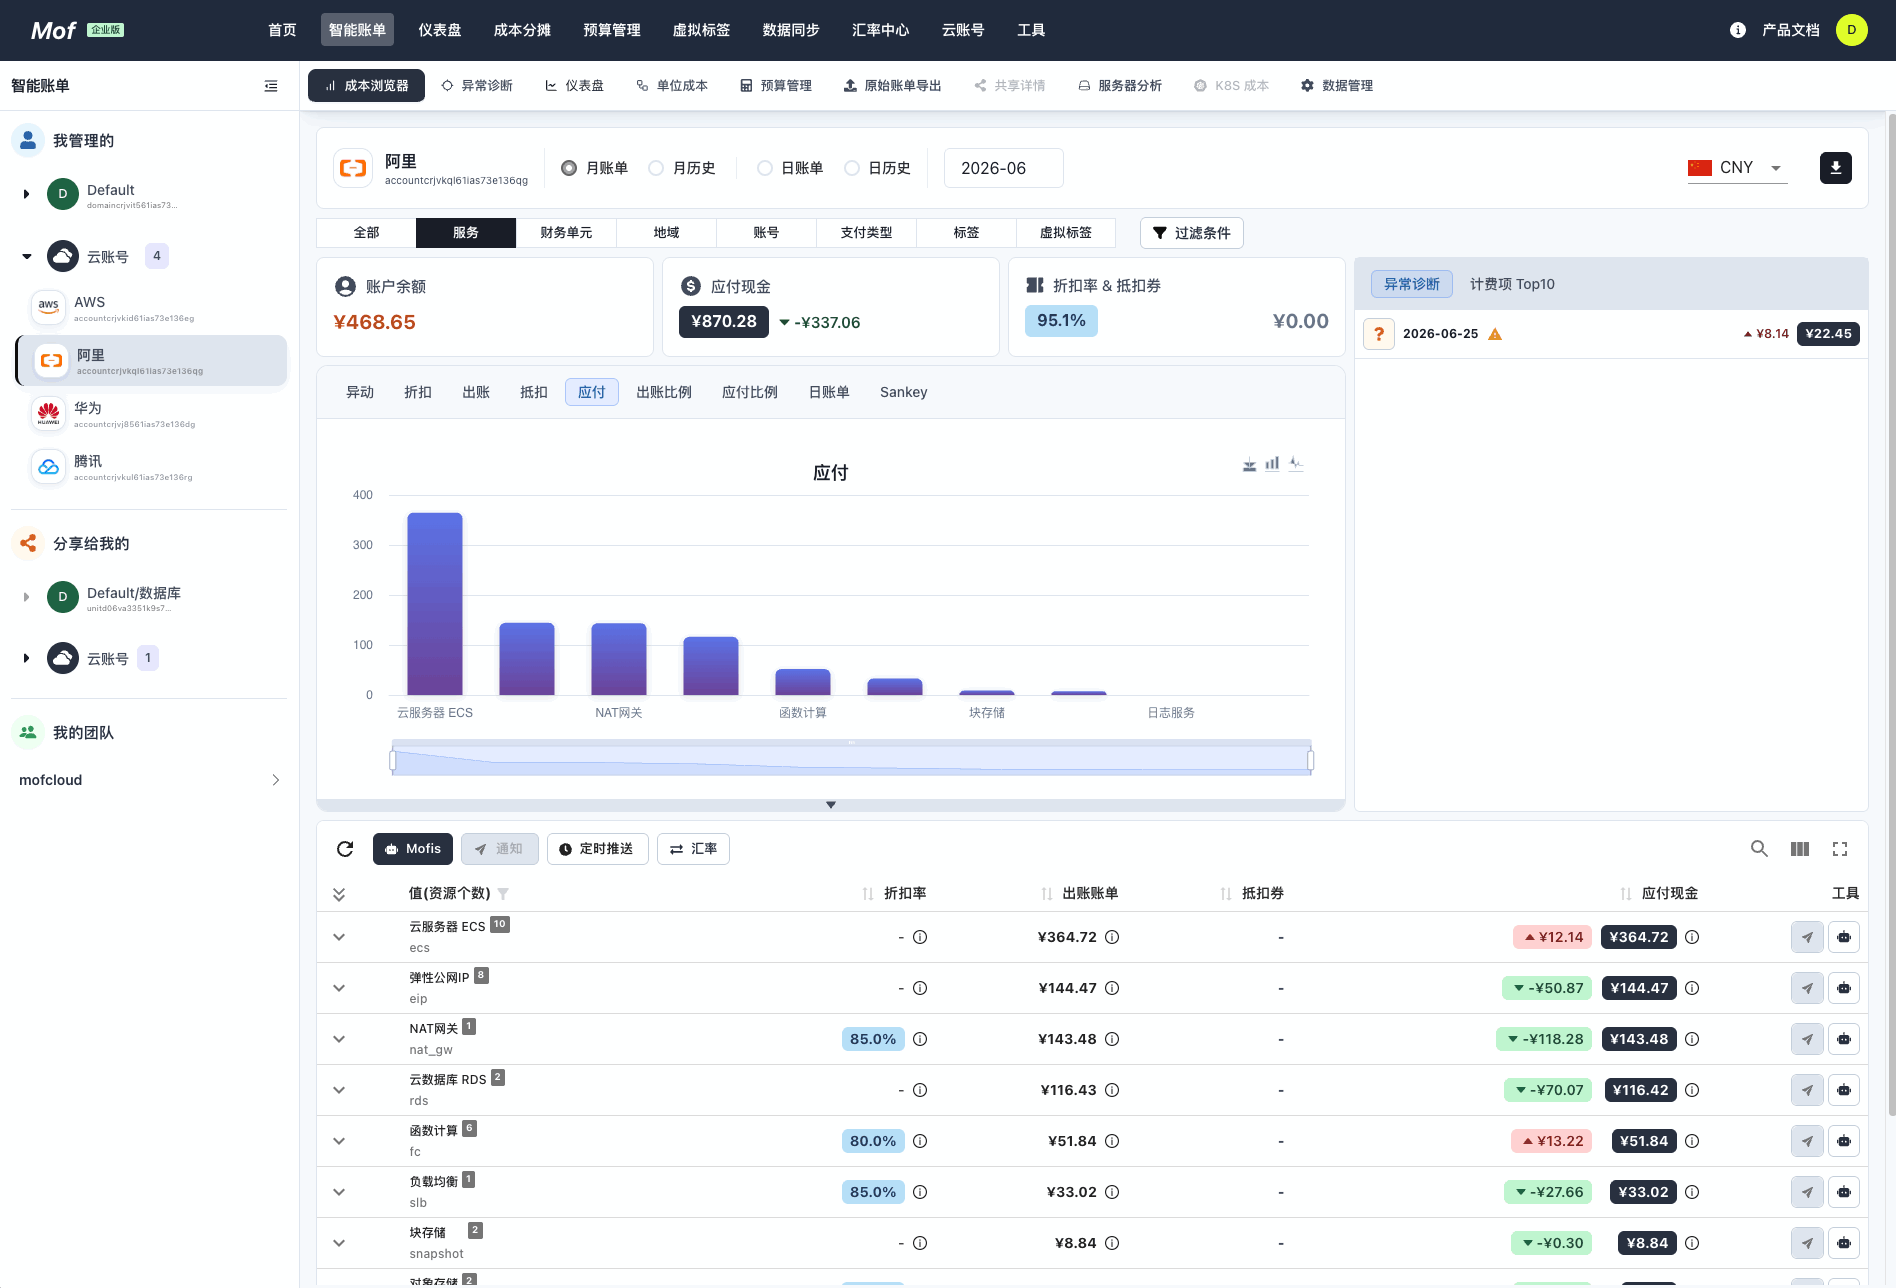Open 成本分摊 in top navigation
1896x1288 pixels.
(522, 30)
